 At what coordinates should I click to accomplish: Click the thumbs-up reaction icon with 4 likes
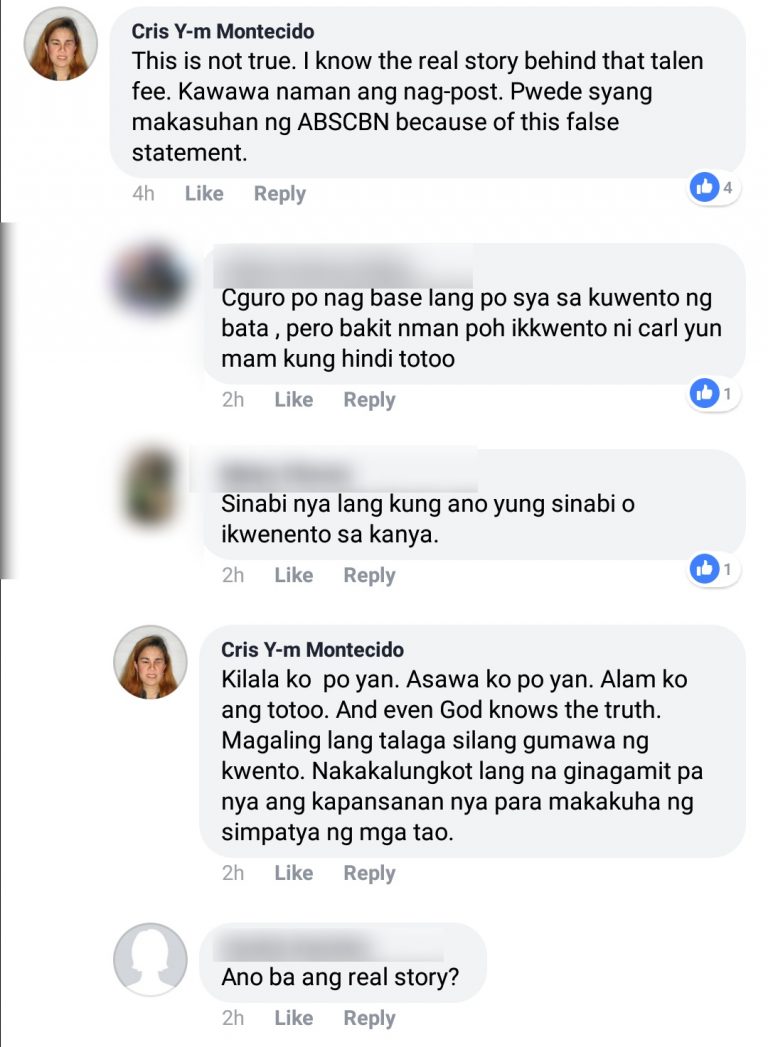[704, 187]
